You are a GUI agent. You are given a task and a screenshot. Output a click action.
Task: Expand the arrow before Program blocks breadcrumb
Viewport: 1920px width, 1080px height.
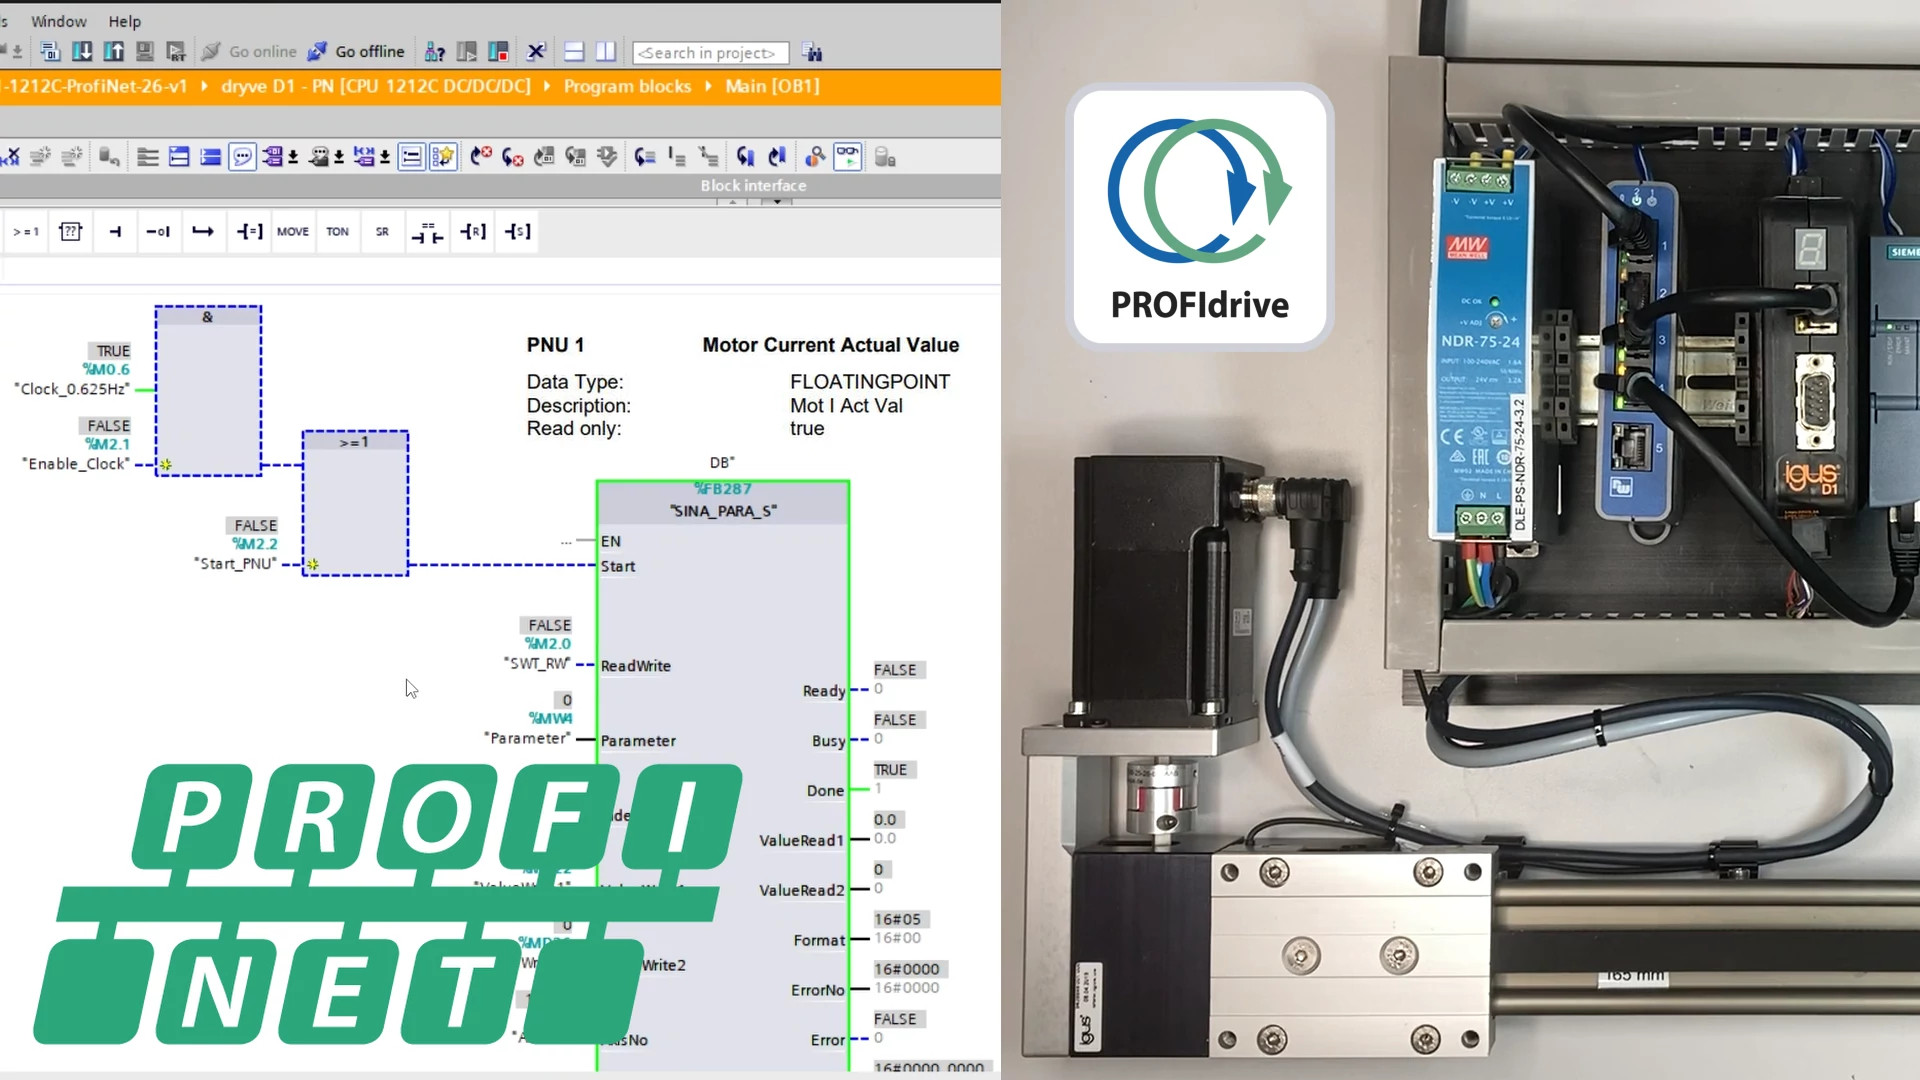click(x=547, y=86)
